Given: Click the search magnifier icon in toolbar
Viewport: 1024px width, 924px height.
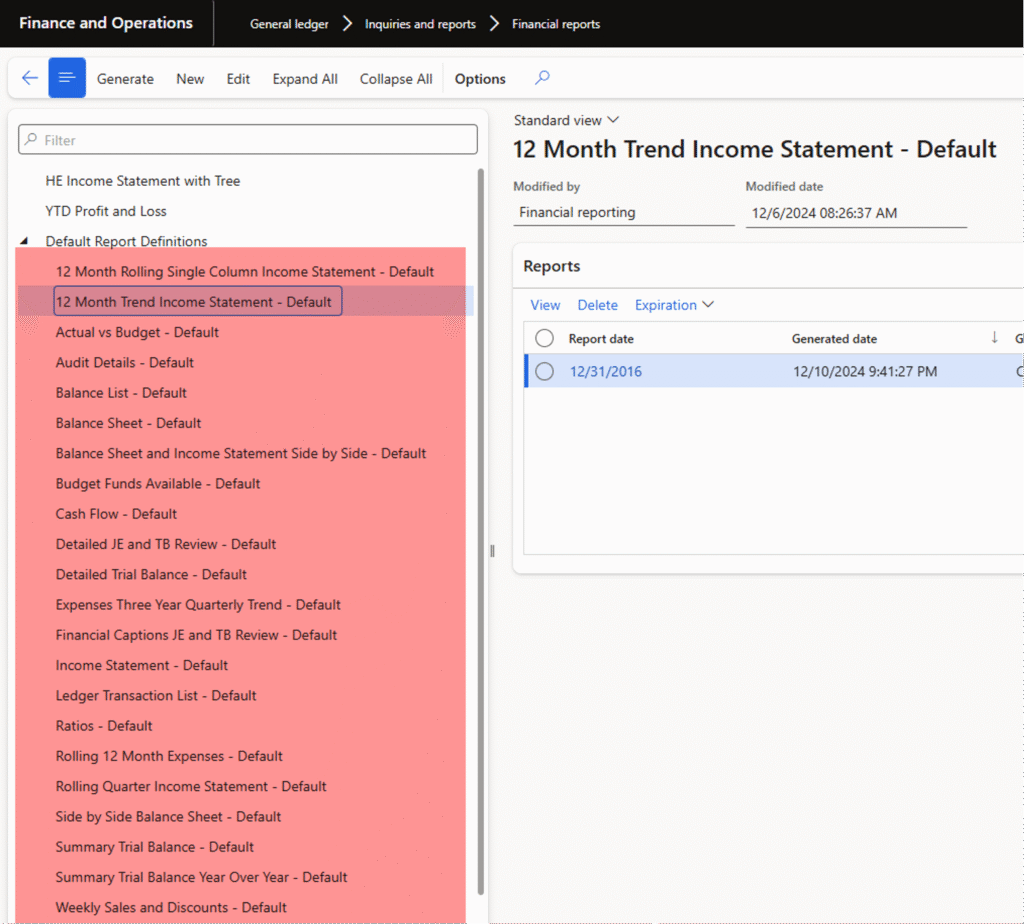Looking at the screenshot, I should (542, 78).
